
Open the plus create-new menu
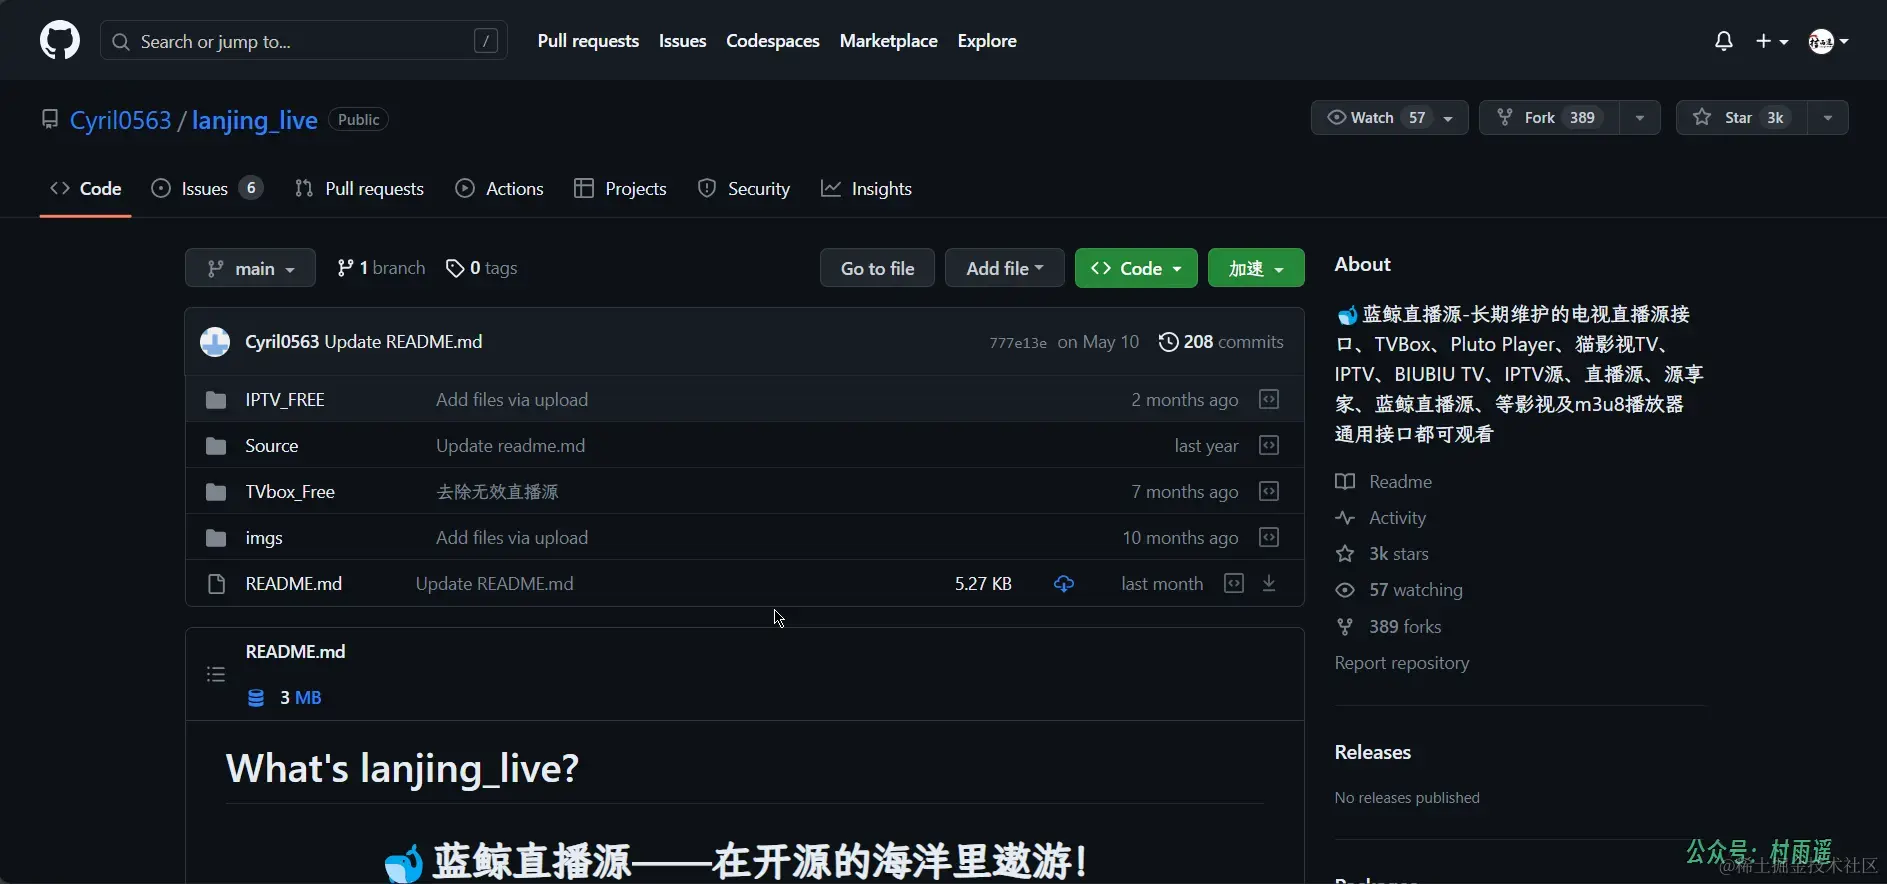[1771, 41]
